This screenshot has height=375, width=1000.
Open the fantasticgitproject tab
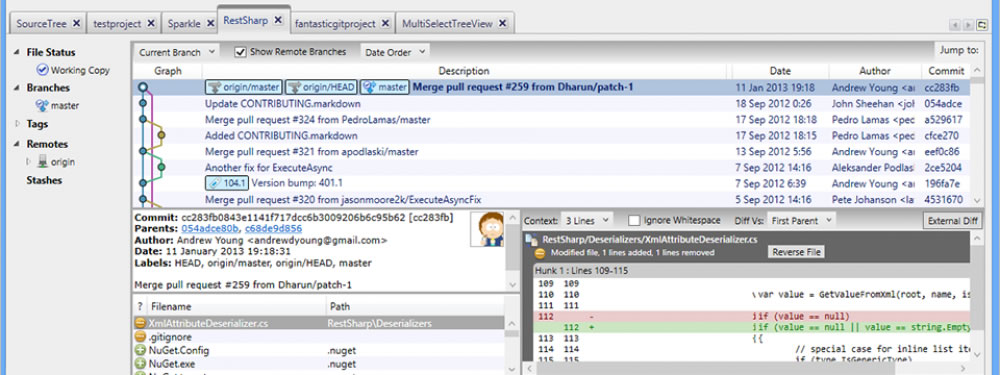coord(335,24)
